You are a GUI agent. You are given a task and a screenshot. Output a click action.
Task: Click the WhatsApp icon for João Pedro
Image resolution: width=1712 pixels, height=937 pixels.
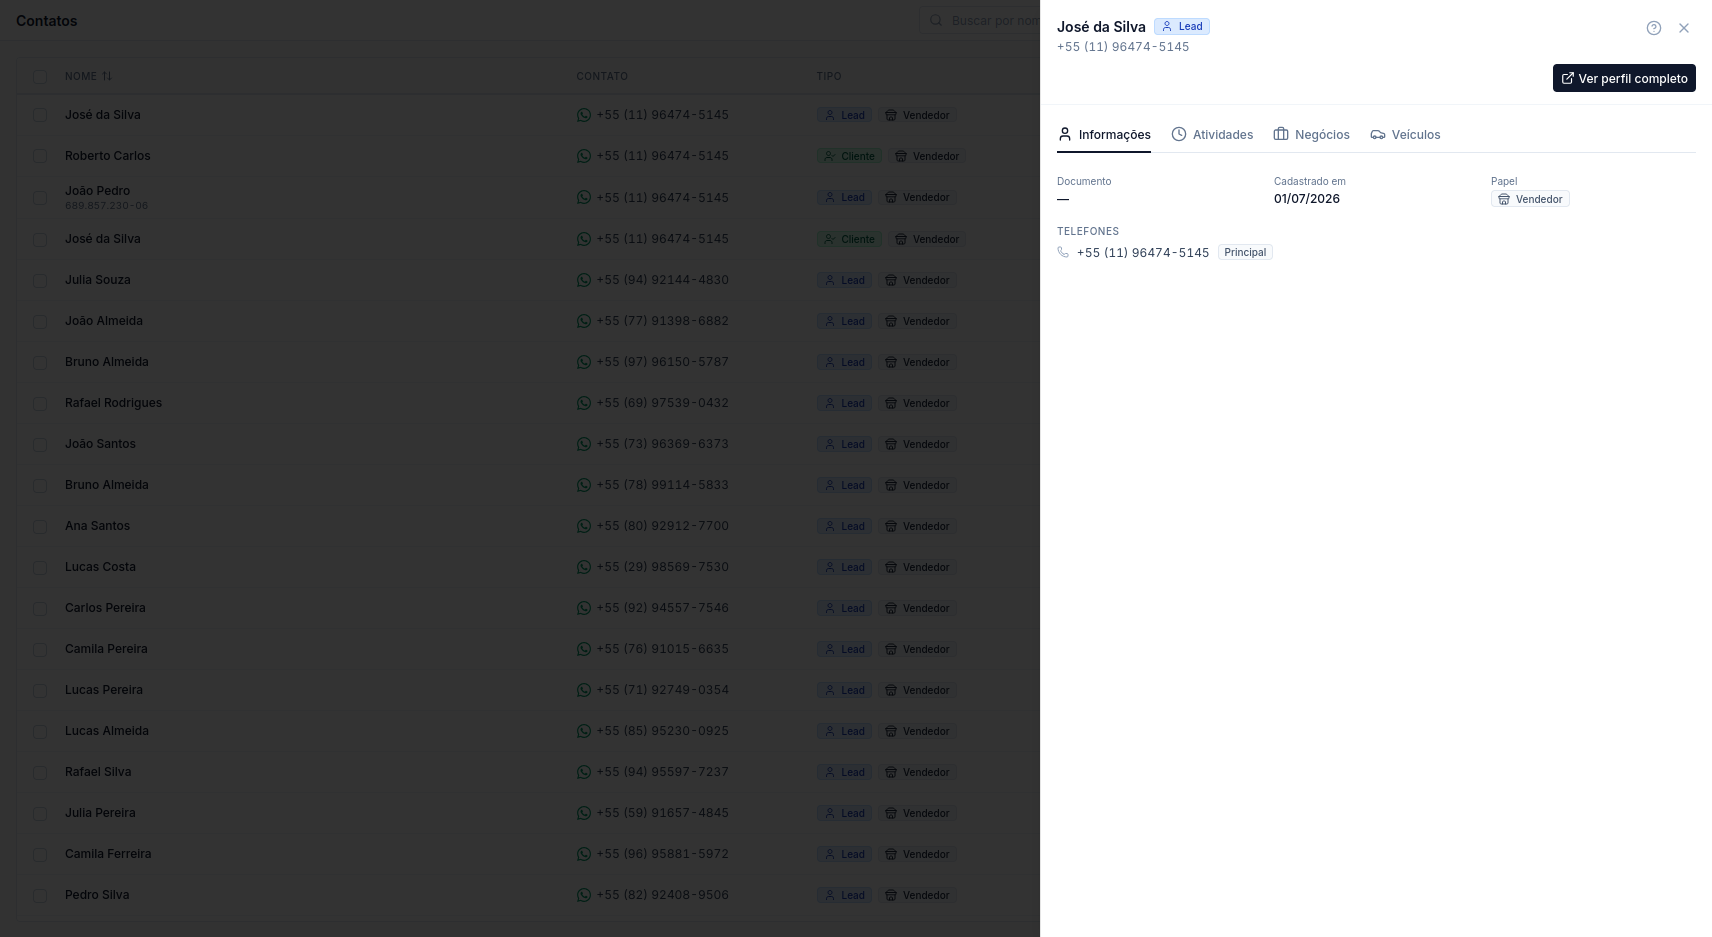pyautogui.click(x=584, y=198)
